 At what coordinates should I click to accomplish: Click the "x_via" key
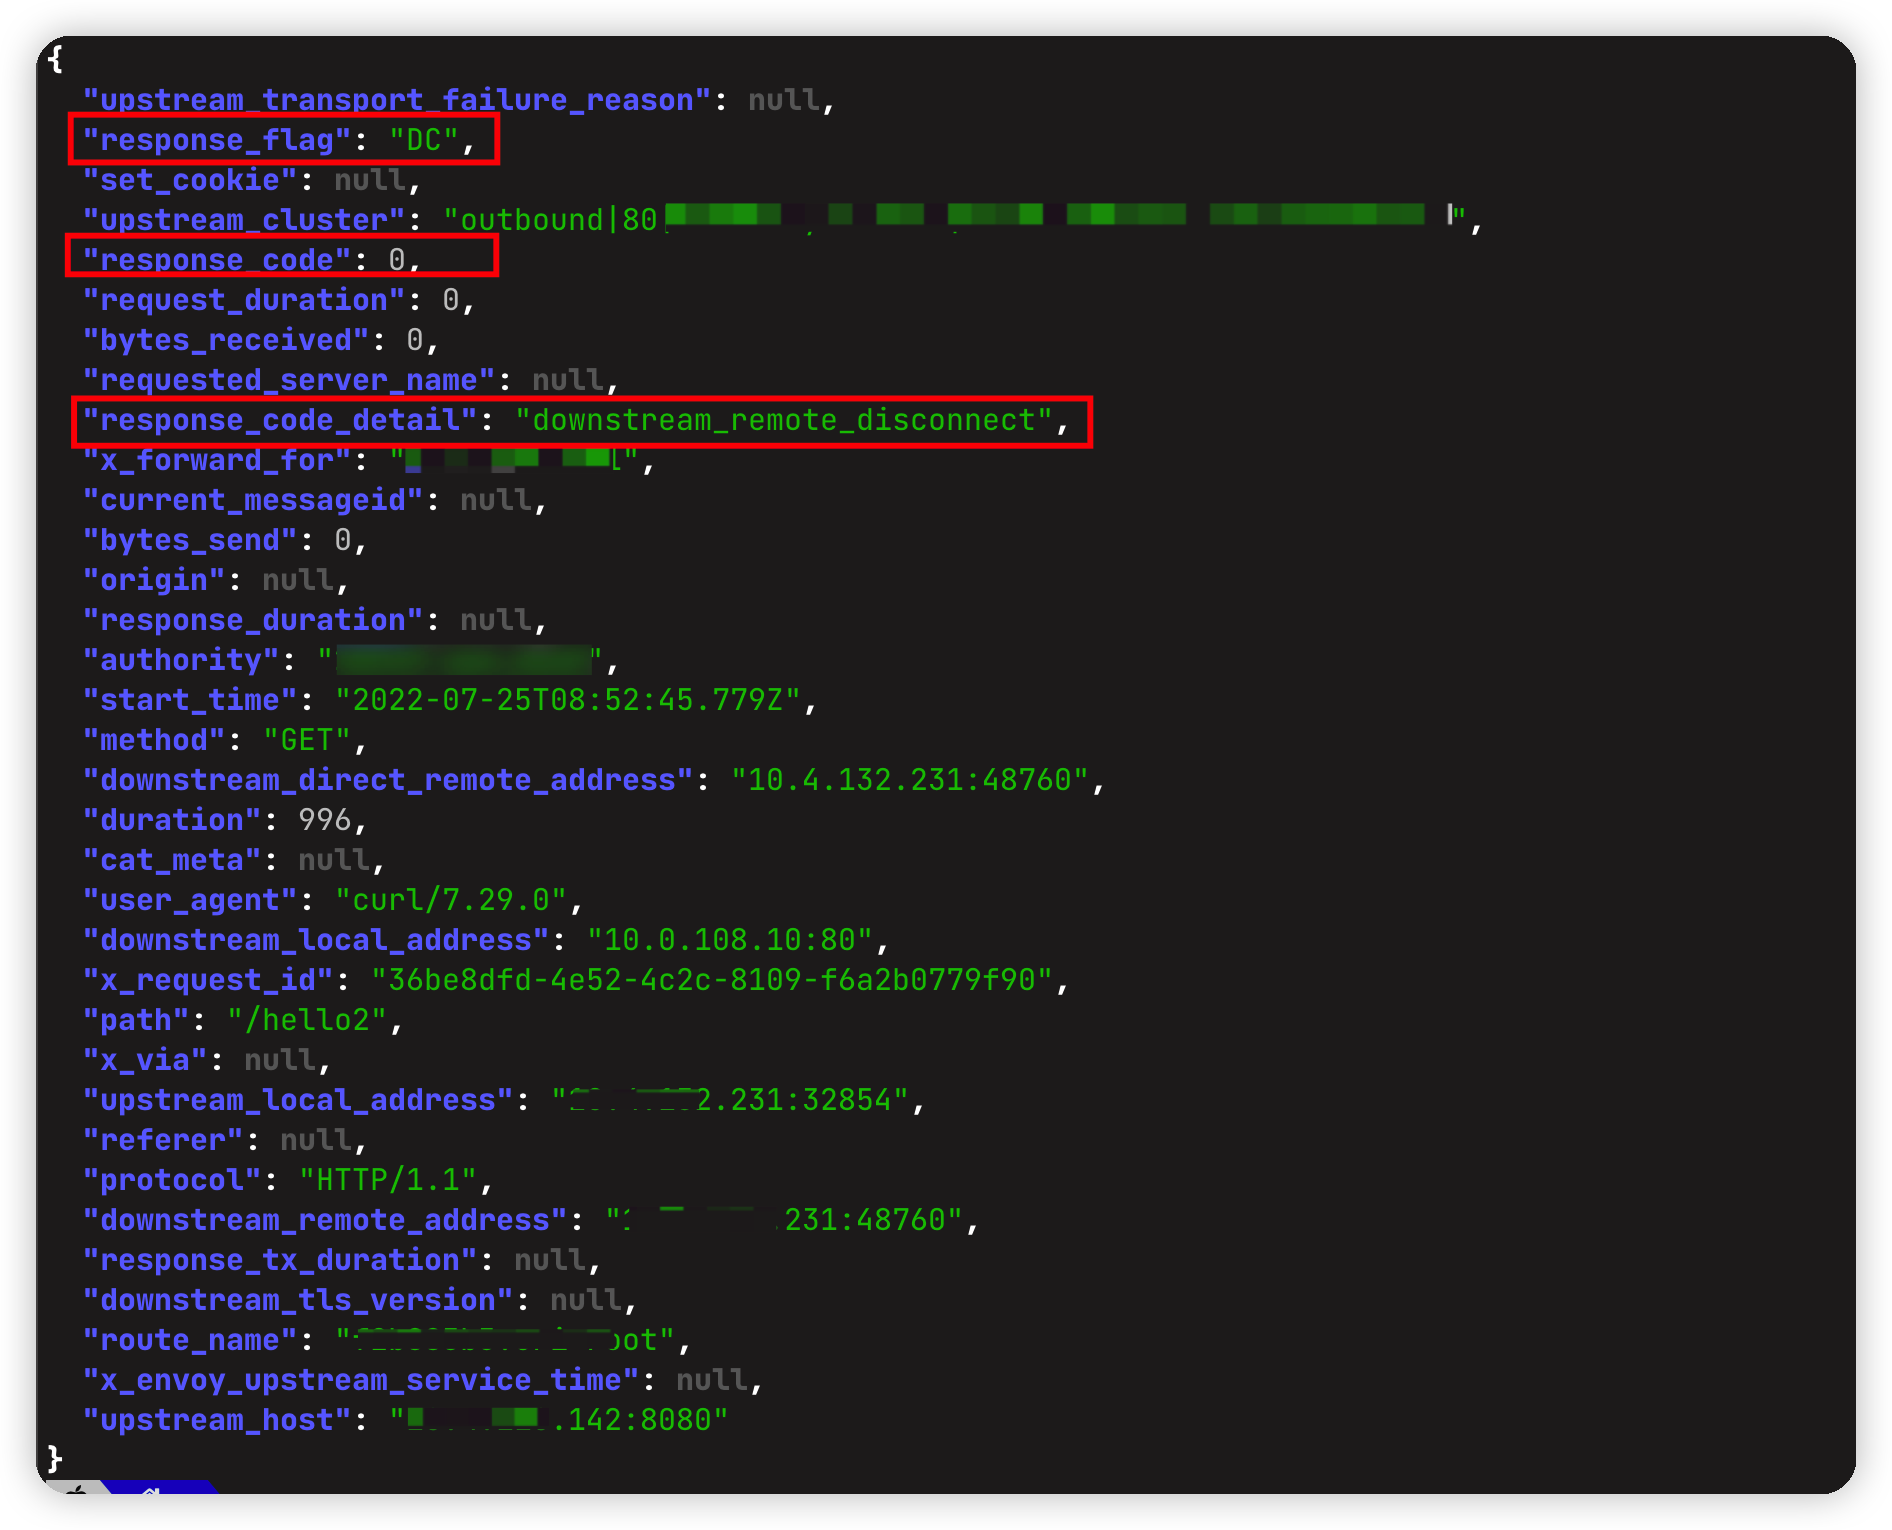click(145, 1060)
